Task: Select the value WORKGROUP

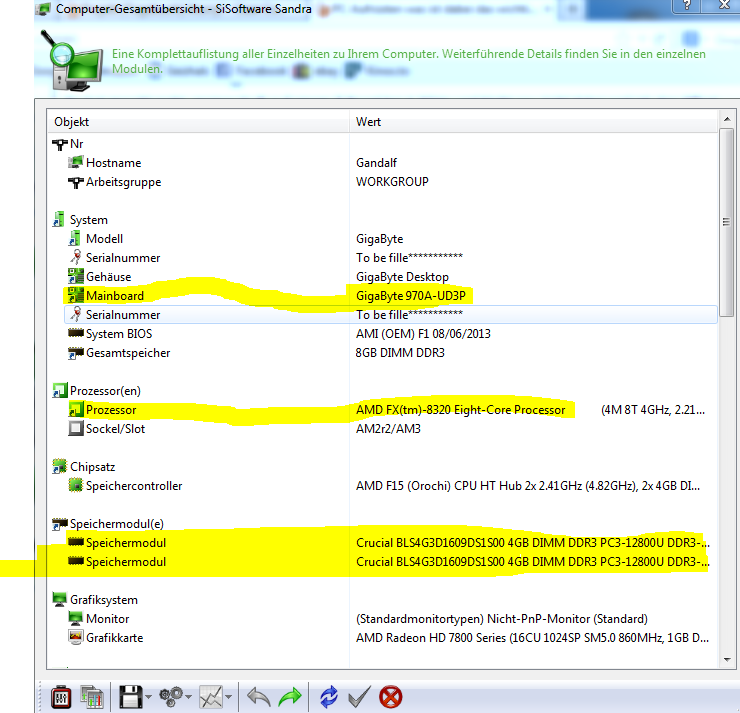Action: (392, 182)
